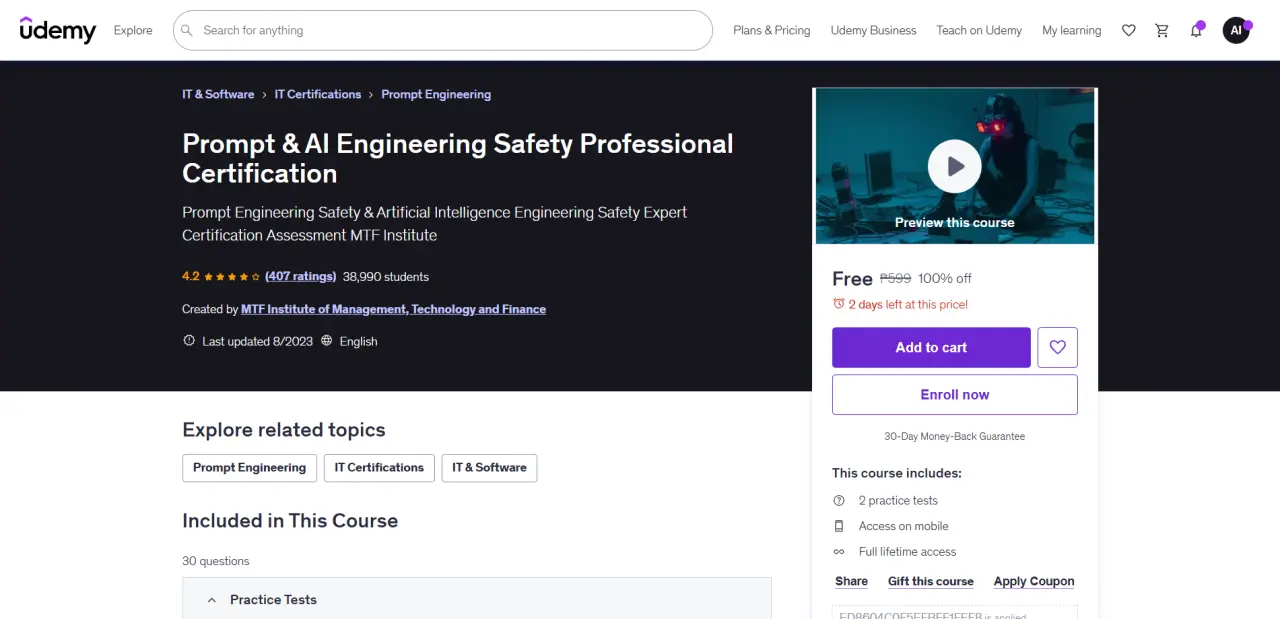Viewport: 1280px width, 619px height.
Task: Open Teach on Udemy
Action: [x=979, y=30]
